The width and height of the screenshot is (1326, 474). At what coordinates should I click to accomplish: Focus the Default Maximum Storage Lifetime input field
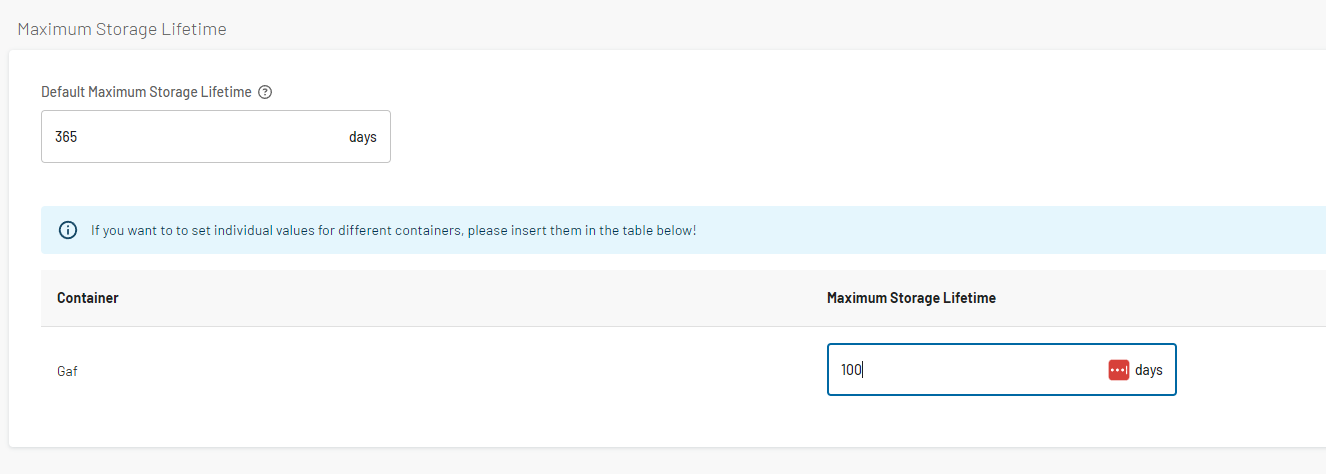pos(216,137)
